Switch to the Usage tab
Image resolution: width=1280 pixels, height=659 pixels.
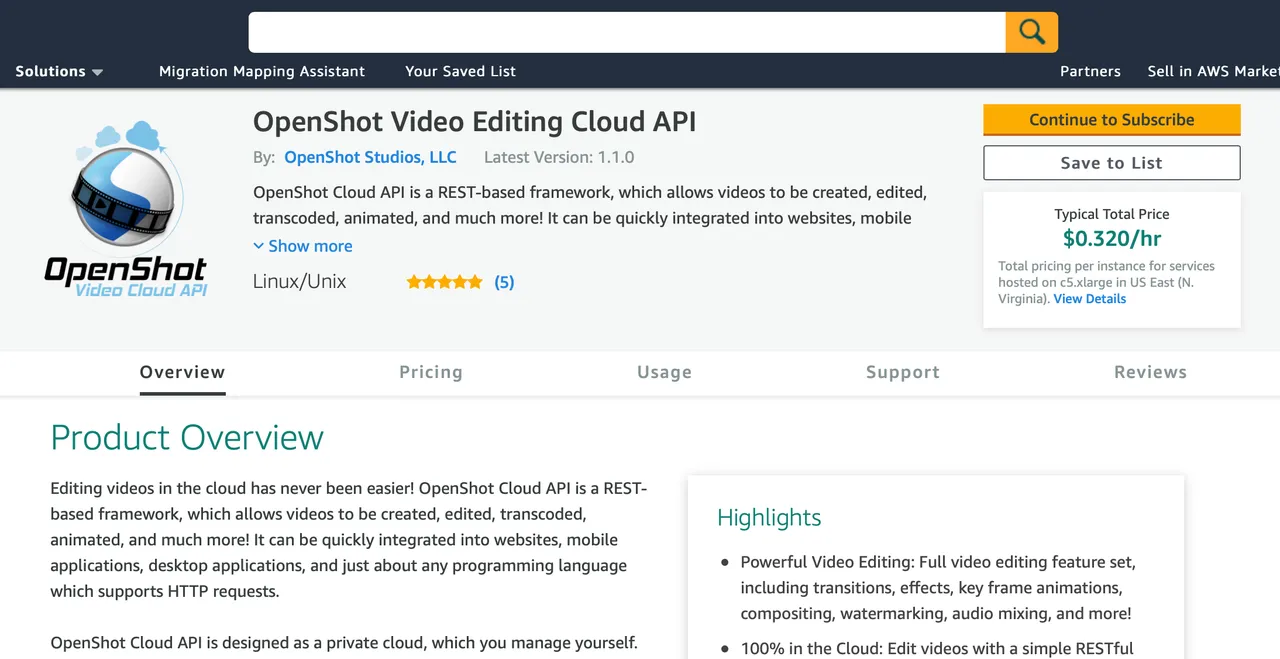coord(664,372)
